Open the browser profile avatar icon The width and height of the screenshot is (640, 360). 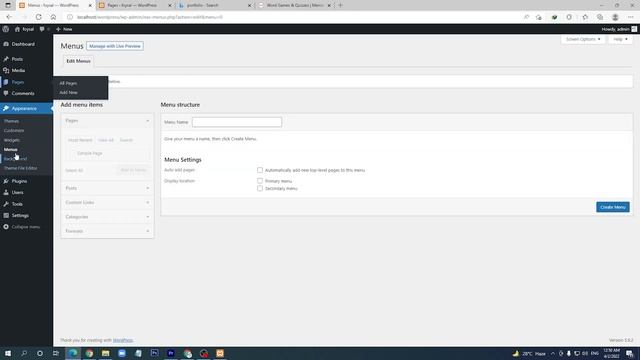[x=615, y=17]
